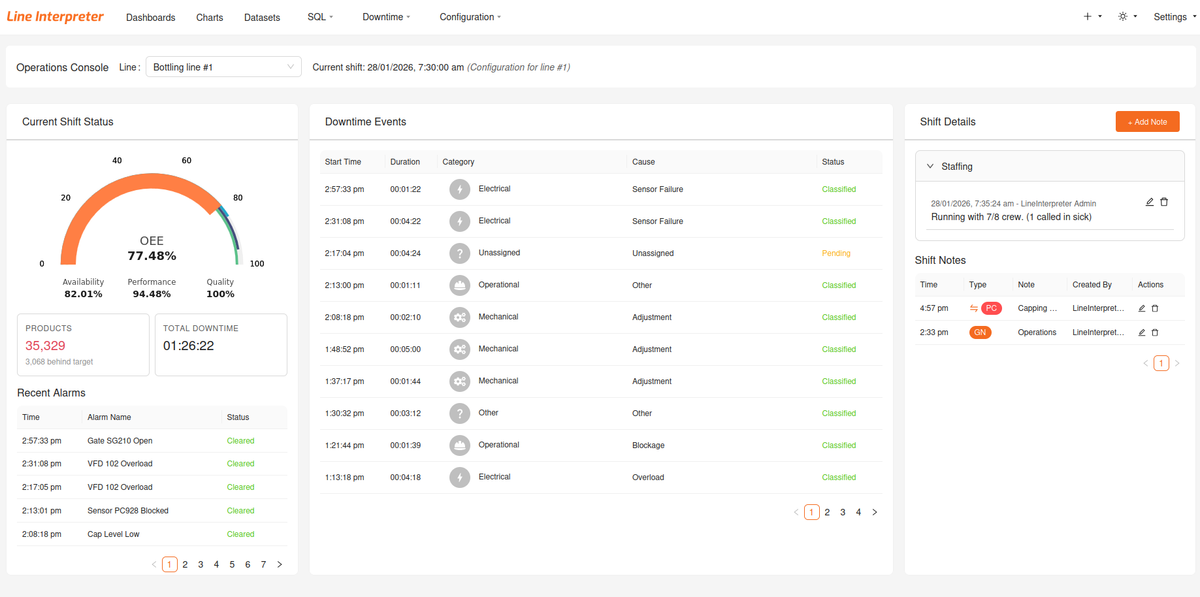Edit the Staffing note with pencil icon
1200x597 pixels.
(x=1149, y=202)
